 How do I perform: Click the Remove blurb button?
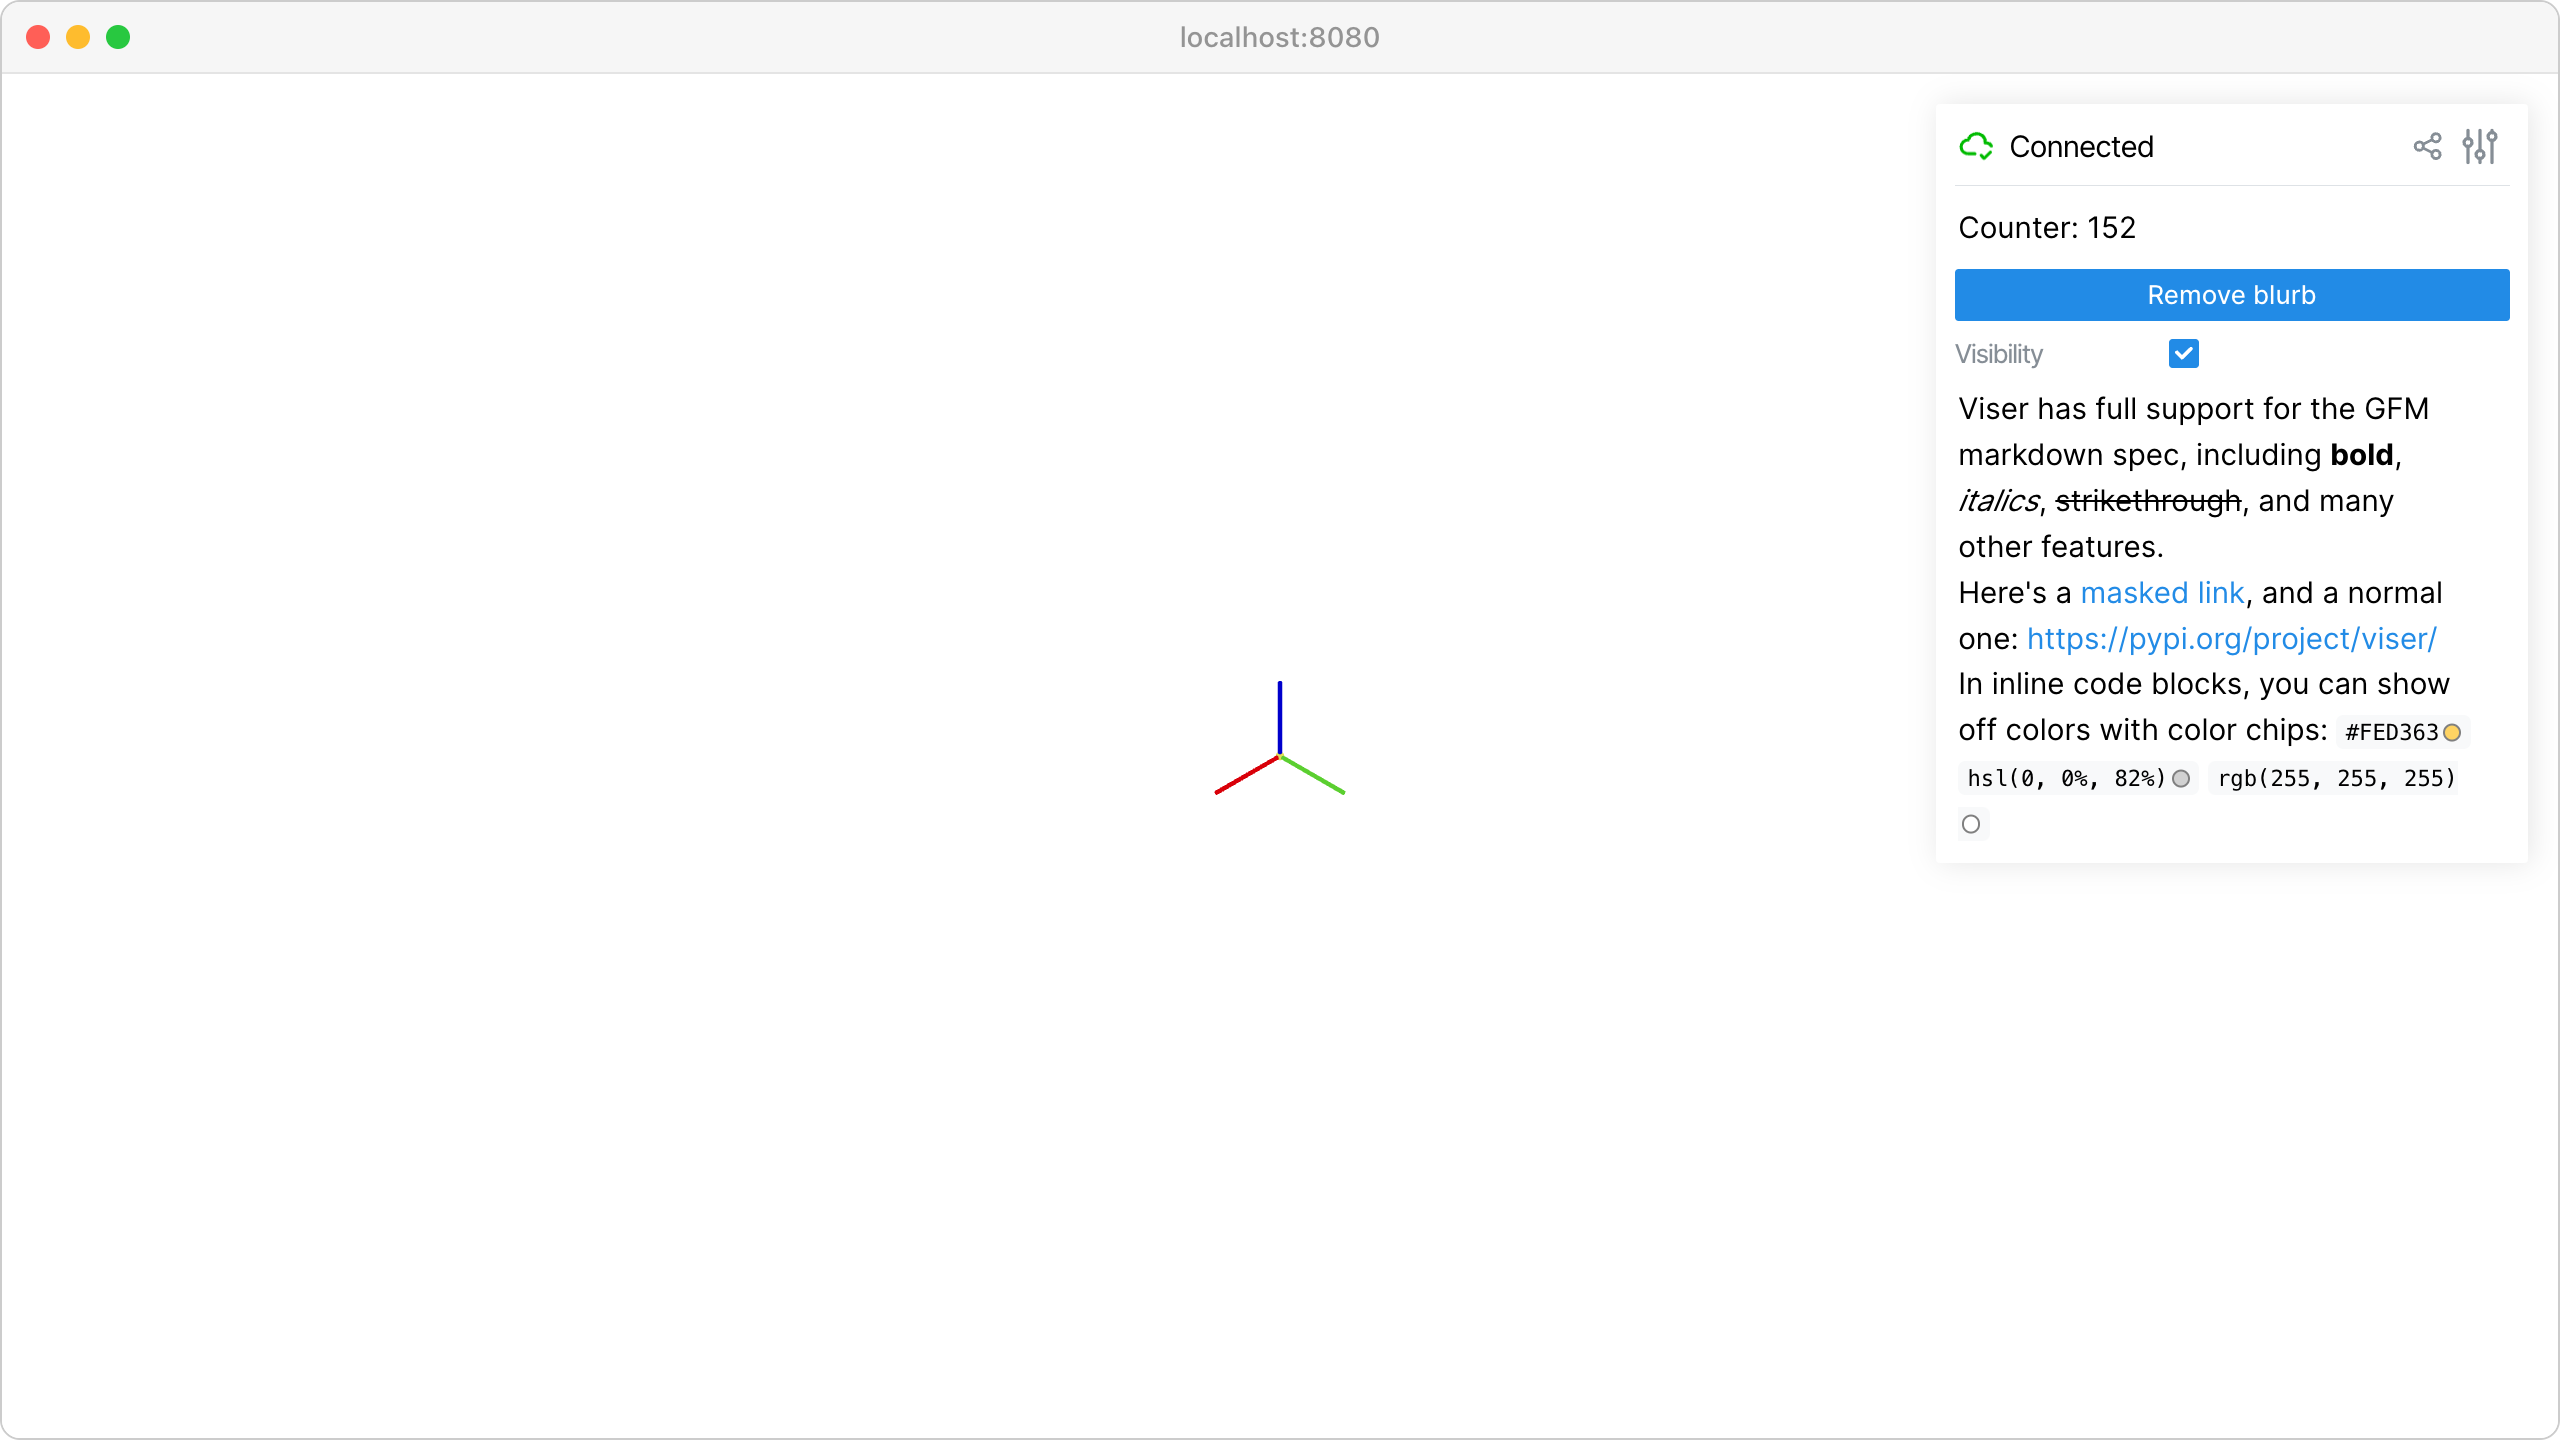(x=2232, y=295)
